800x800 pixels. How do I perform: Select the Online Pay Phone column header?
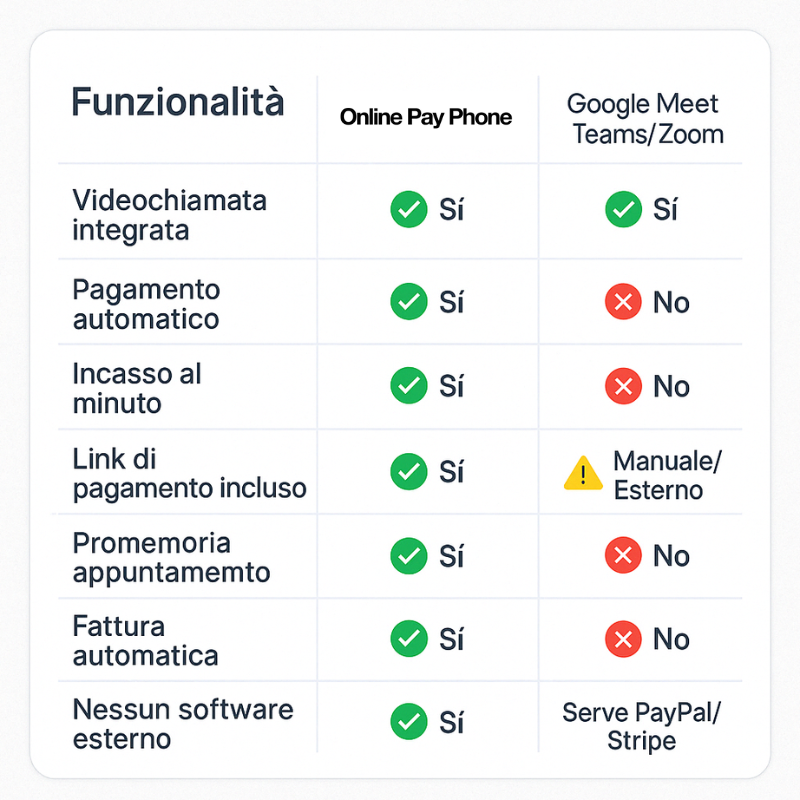click(x=426, y=117)
